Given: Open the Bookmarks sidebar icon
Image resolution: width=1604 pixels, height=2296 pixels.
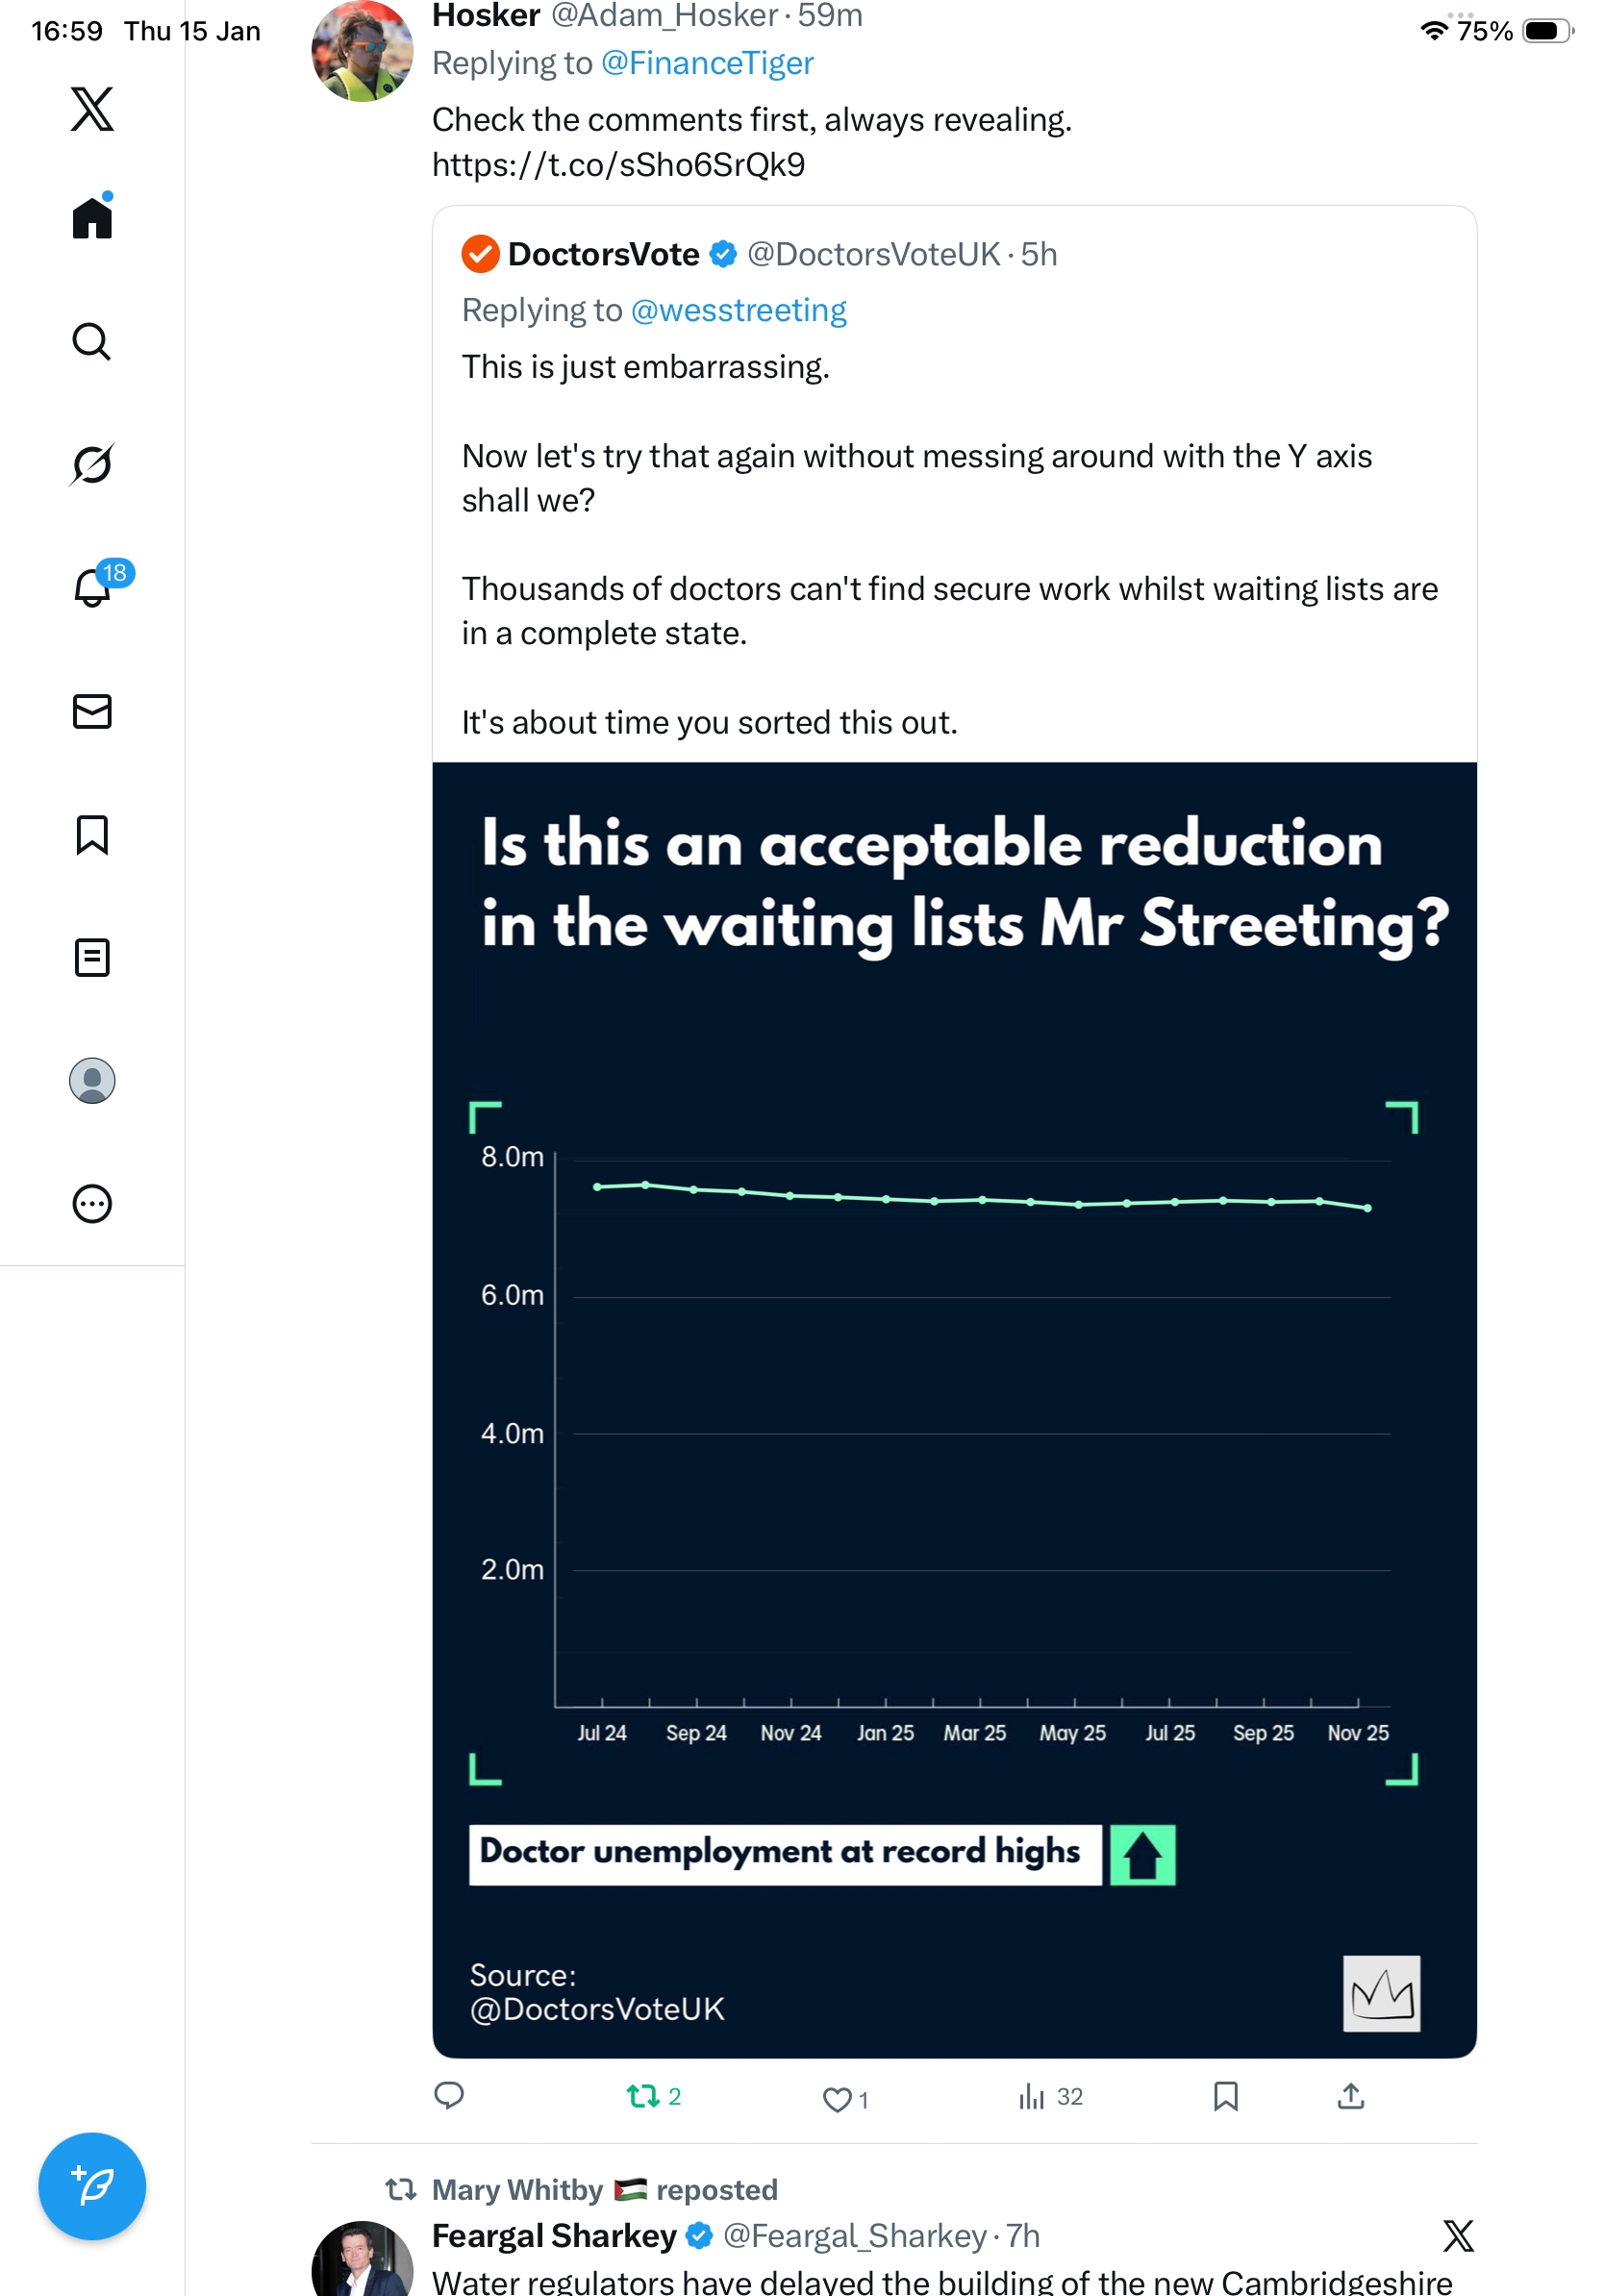Looking at the screenshot, I should 92,835.
